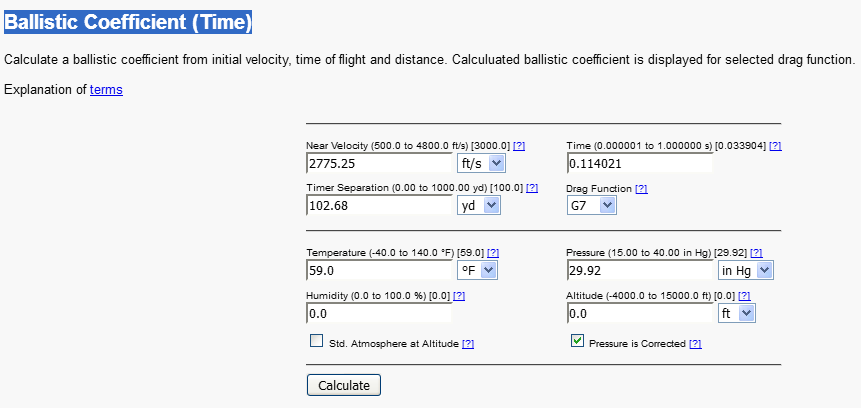861x408 pixels.
Task: Open the temperature °F unit dropdown
Action: 478,270
